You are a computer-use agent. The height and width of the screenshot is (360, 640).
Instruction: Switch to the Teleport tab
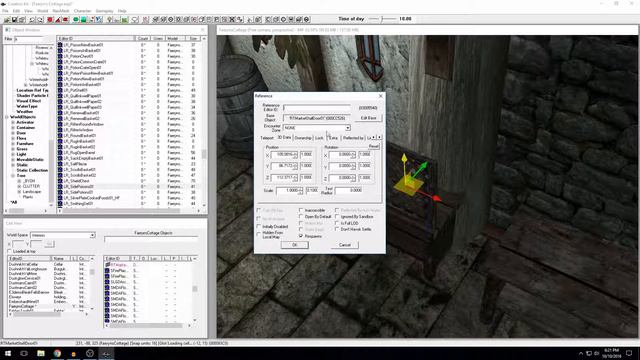coord(267,138)
